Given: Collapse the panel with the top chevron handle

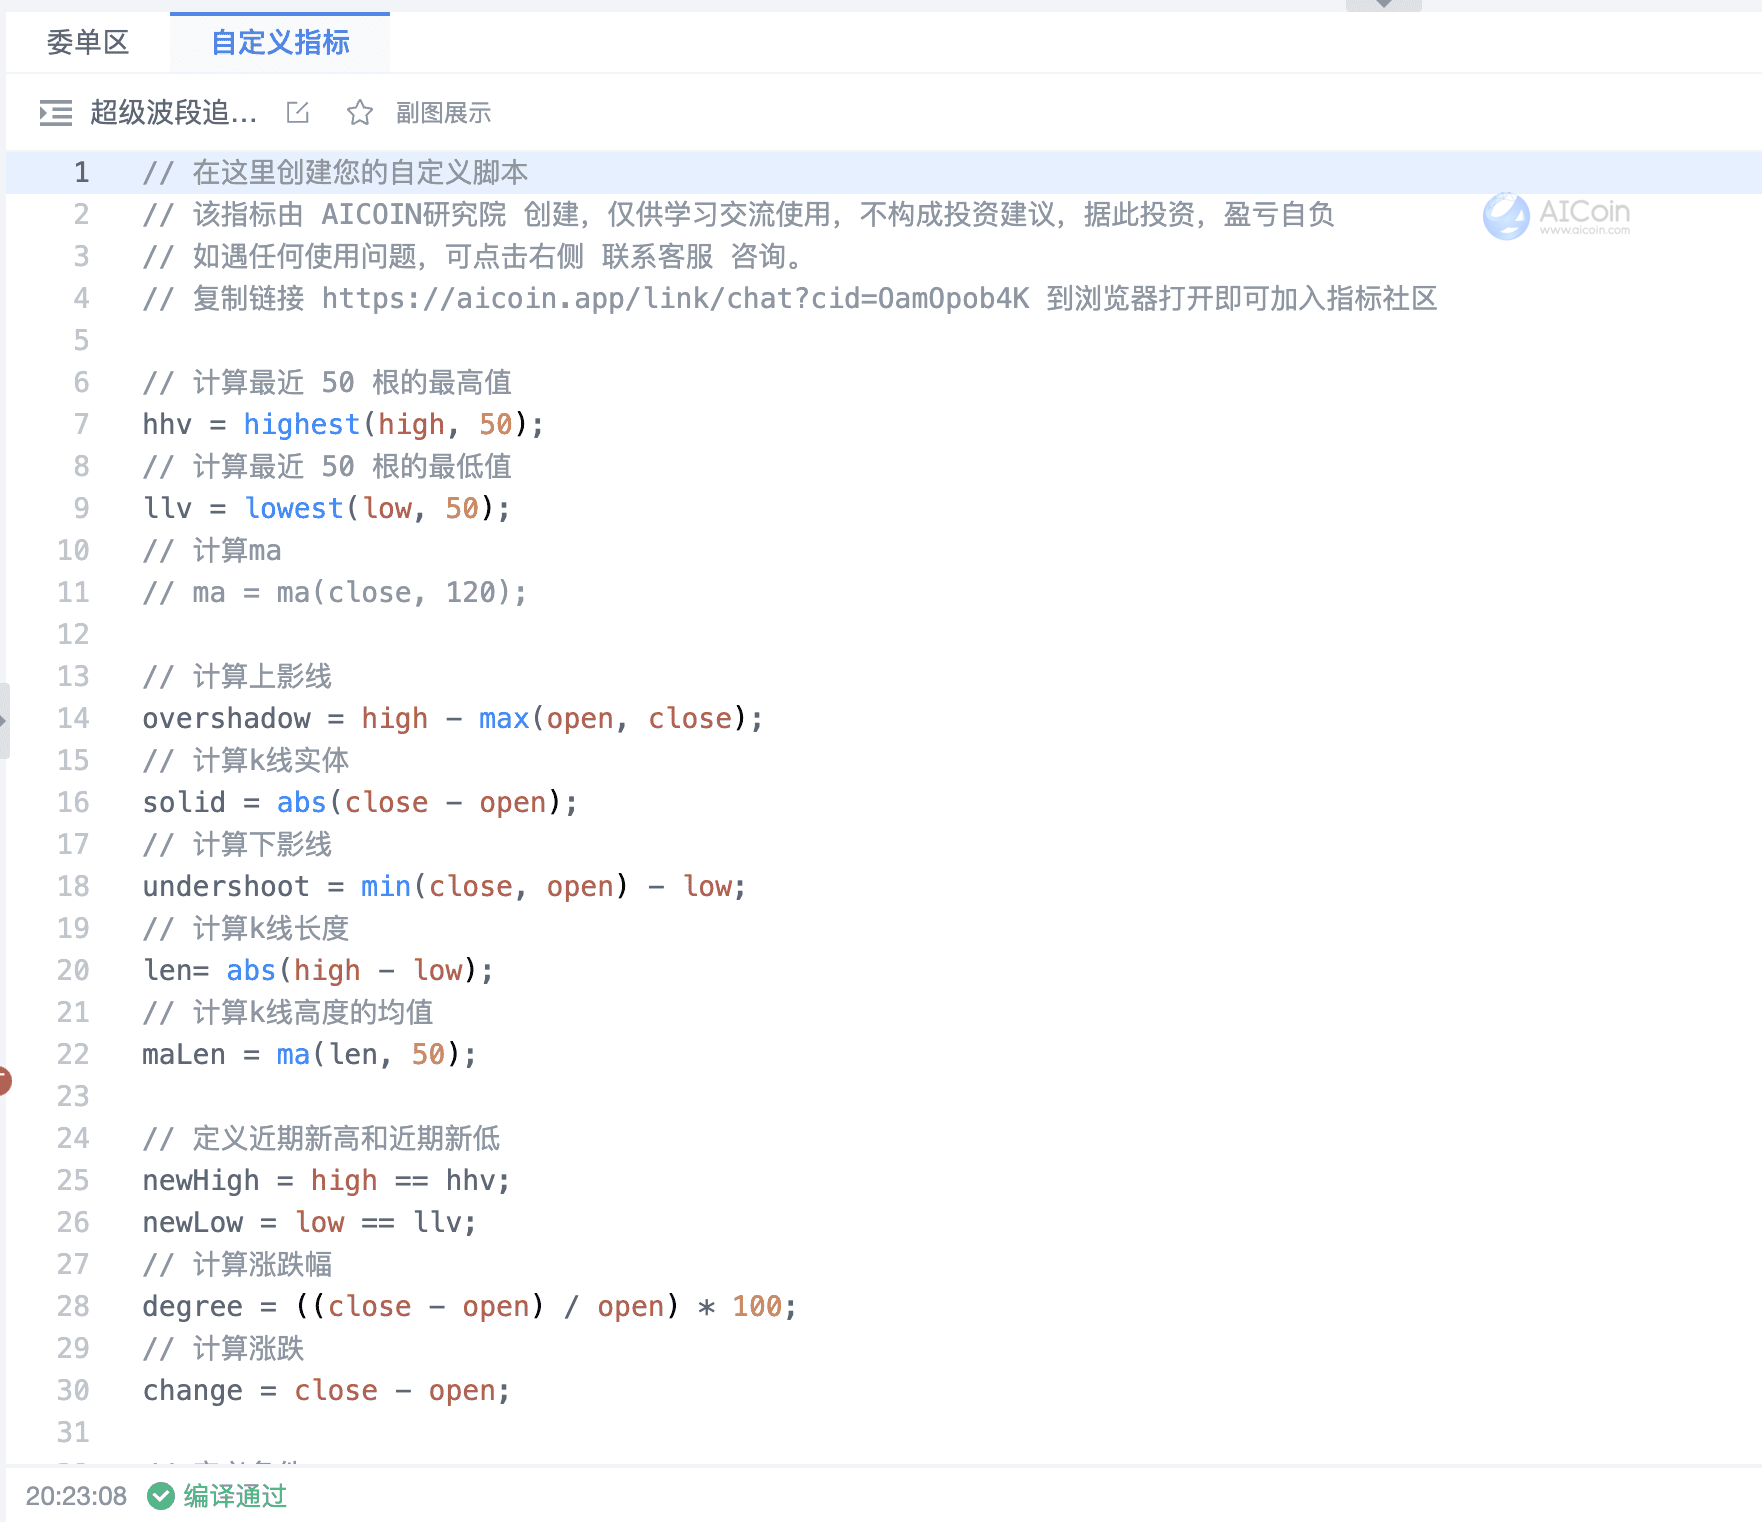Looking at the screenshot, I should [x=1384, y=5].
